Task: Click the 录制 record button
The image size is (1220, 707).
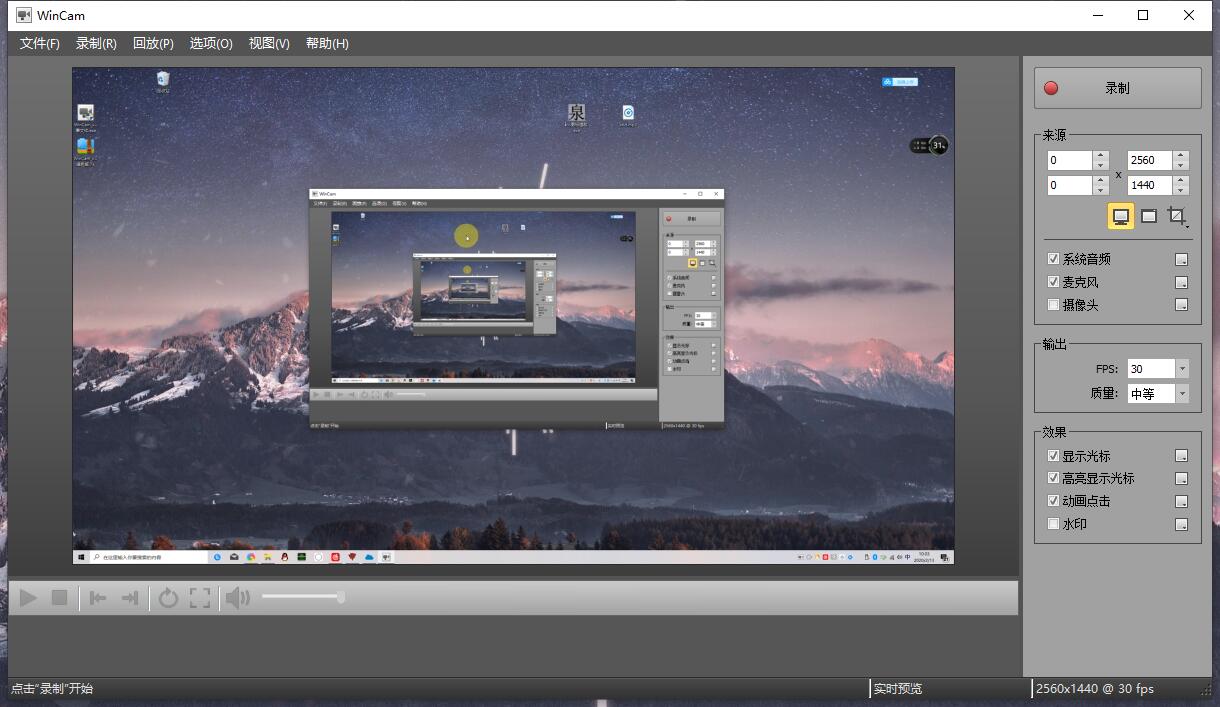Action: click(x=1117, y=88)
